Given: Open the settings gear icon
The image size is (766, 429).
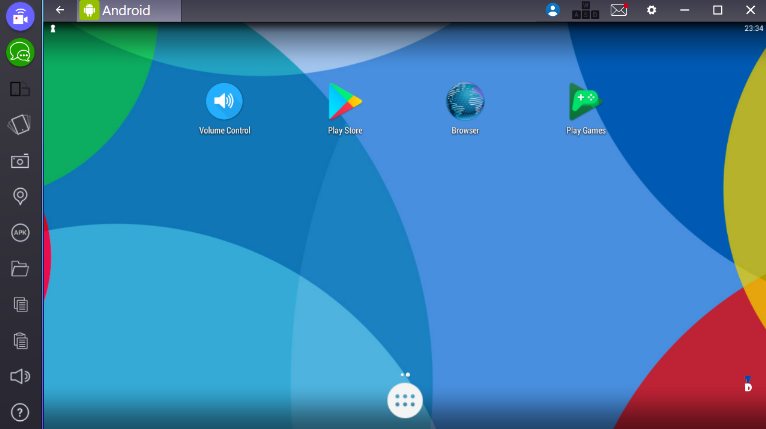Looking at the screenshot, I should [x=652, y=10].
